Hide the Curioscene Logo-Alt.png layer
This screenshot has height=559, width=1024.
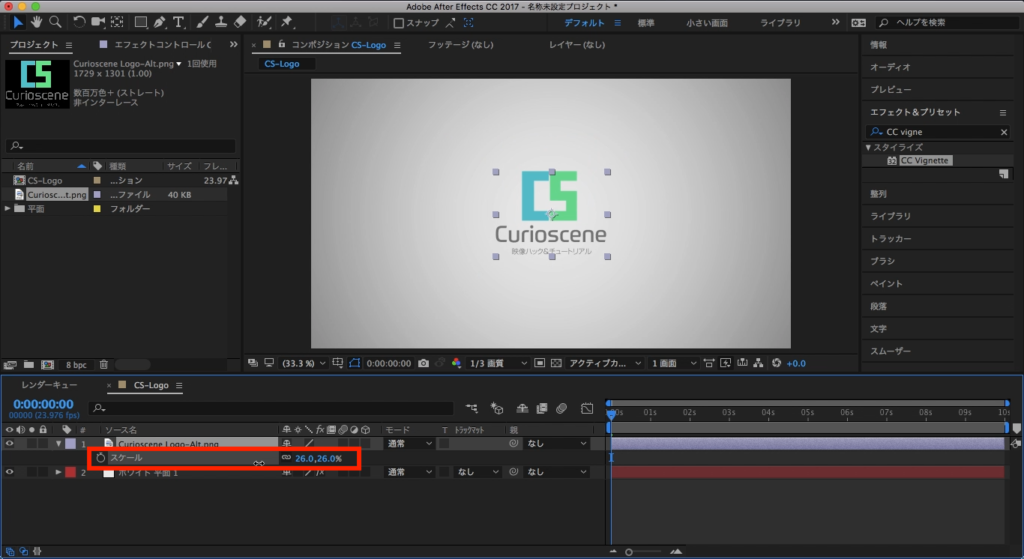coord(10,443)
